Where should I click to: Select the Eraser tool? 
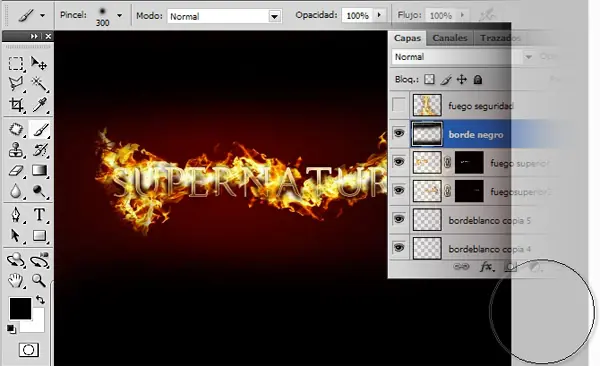[x=16, y=170]
